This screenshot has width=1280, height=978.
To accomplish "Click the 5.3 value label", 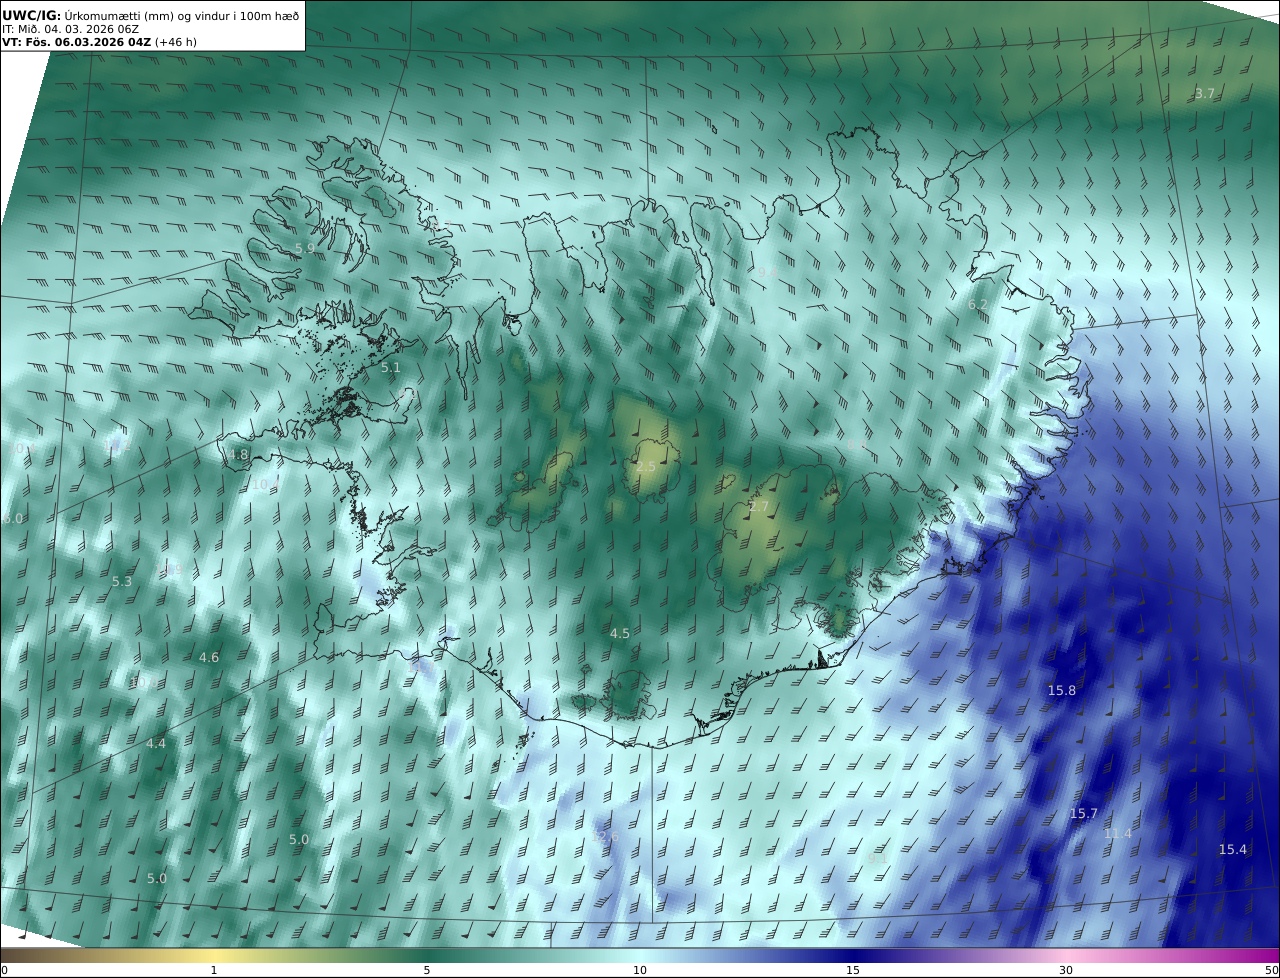I will coord(122,581).
